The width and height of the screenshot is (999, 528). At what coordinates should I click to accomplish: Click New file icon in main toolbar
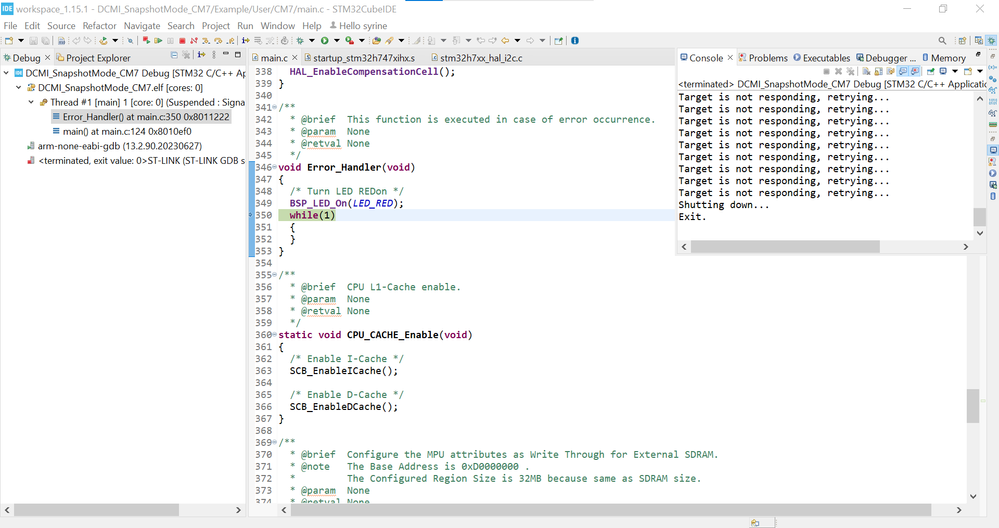point(9,41)
